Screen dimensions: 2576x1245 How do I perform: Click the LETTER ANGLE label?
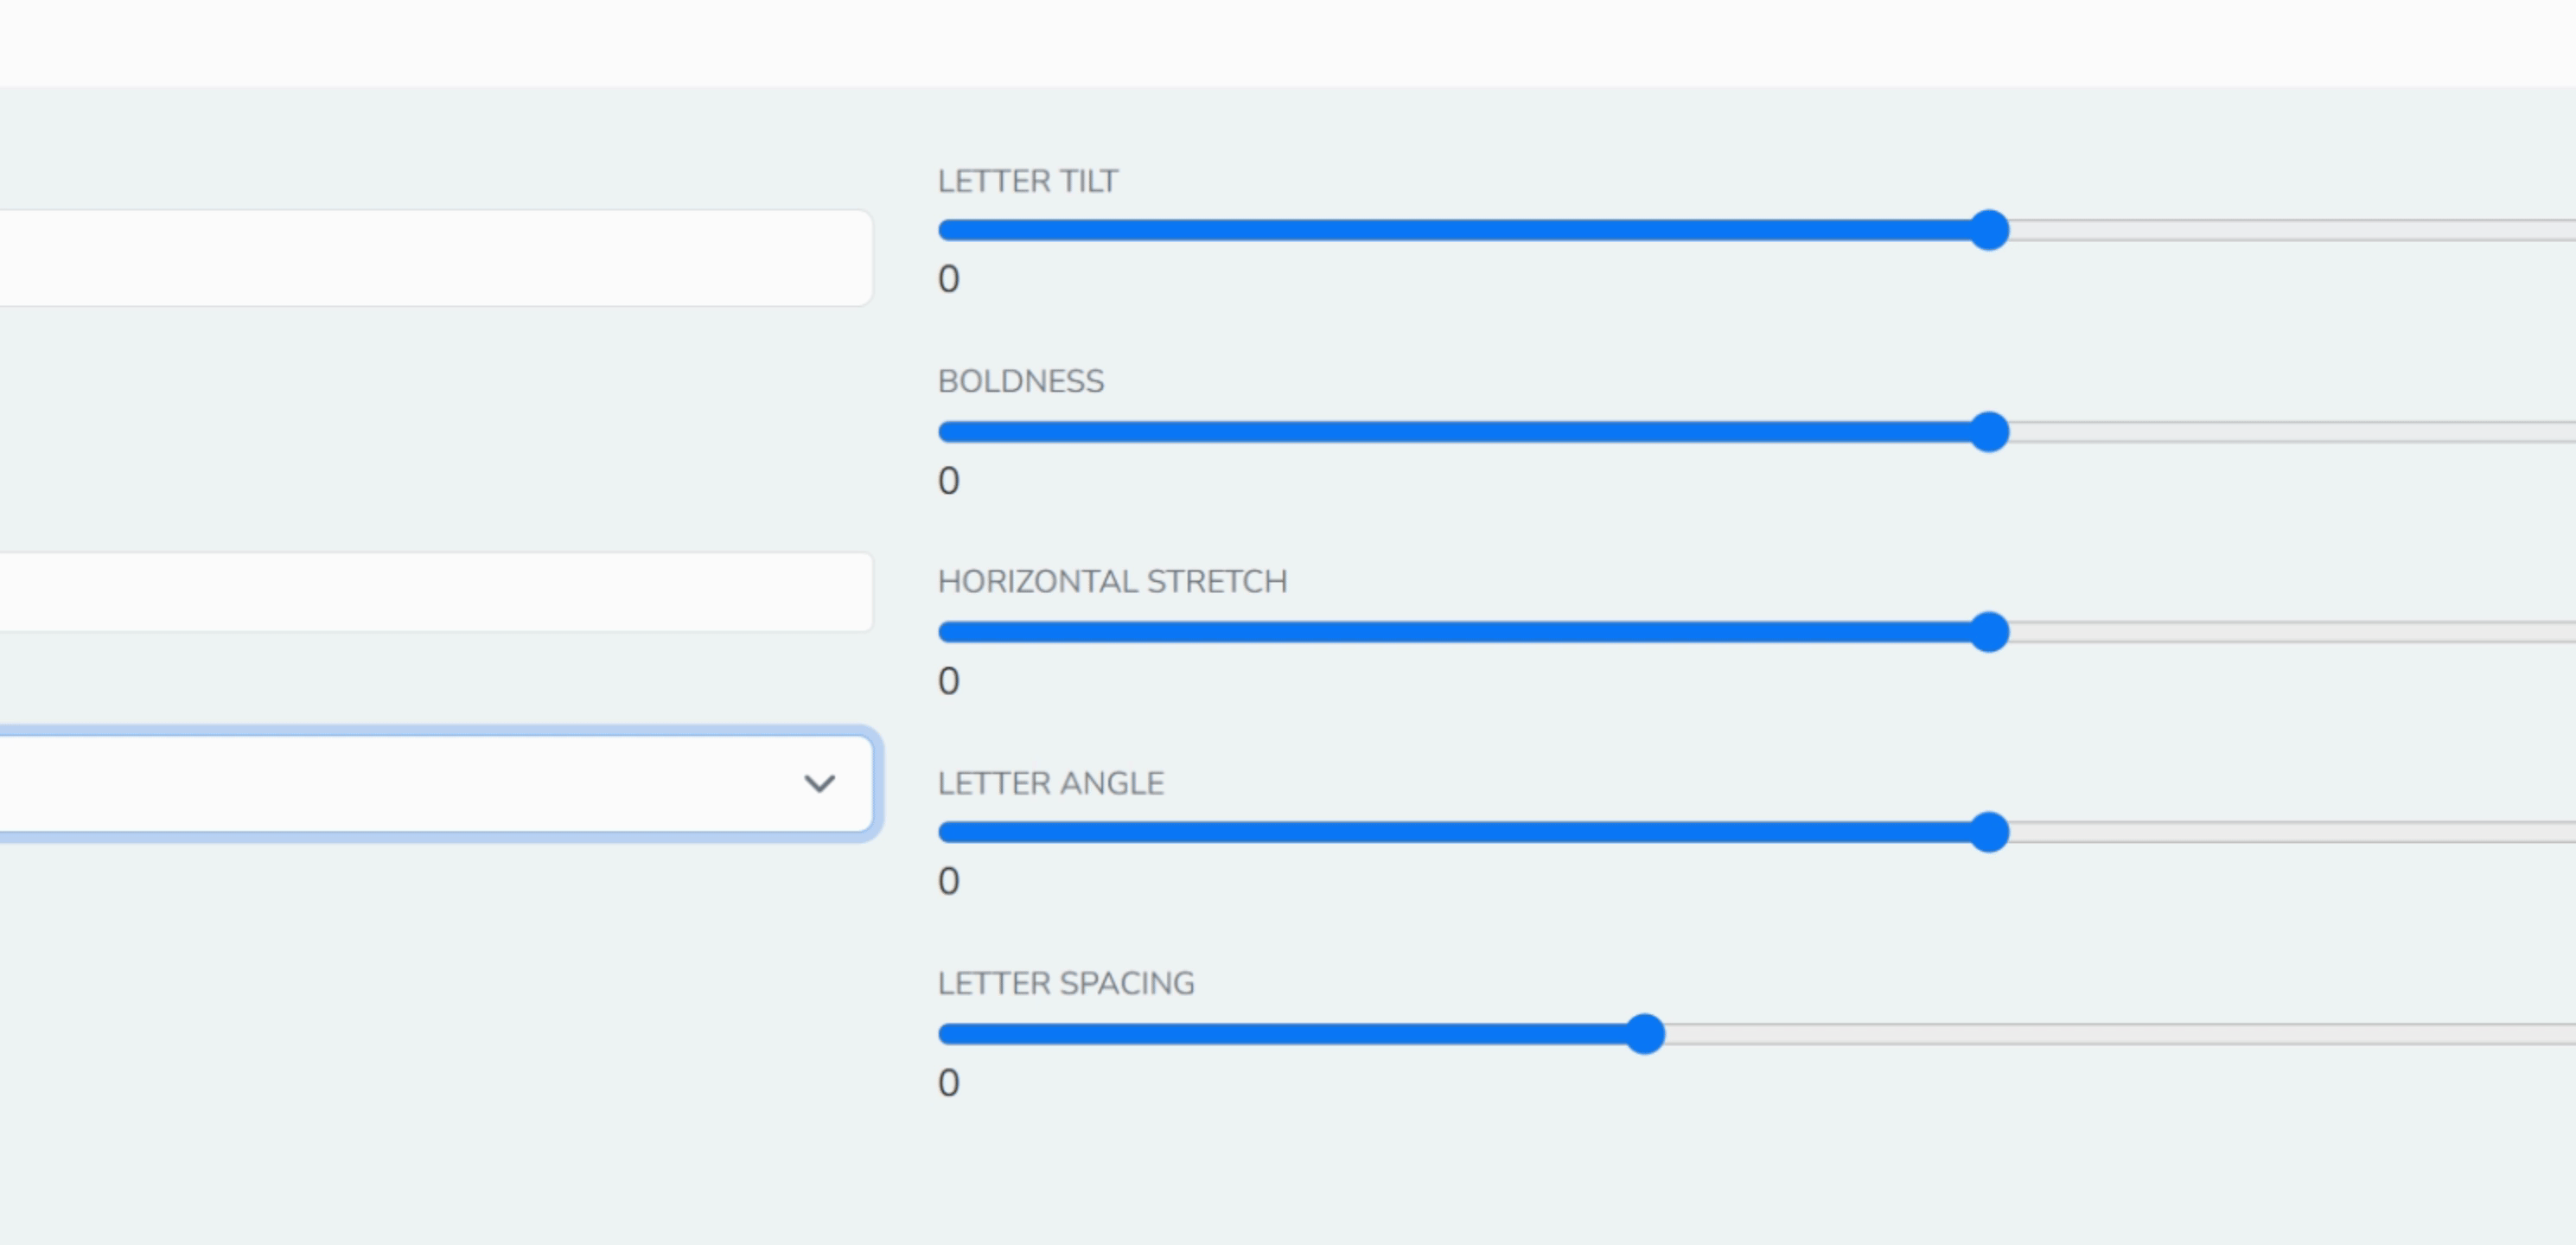coord(1050,783)
